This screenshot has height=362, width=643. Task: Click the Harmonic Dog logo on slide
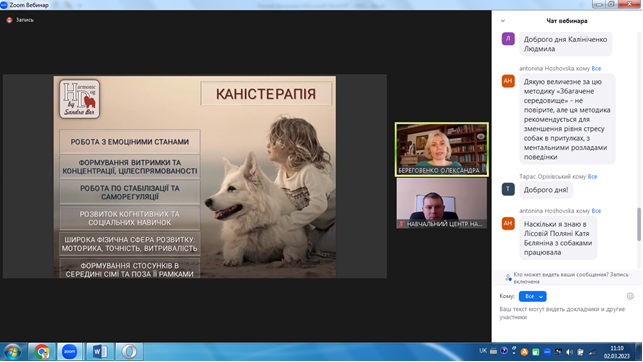click(80, 99)
